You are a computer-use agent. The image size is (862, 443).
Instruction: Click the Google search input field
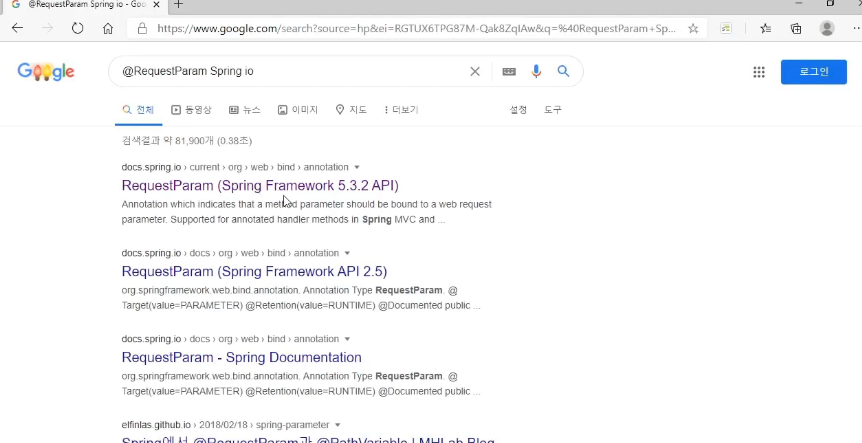click(291, 71)
